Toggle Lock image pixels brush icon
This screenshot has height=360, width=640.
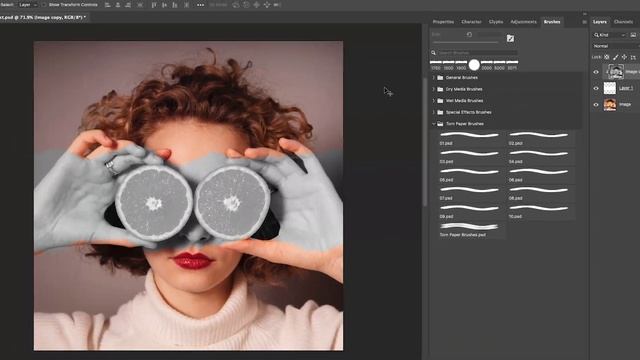point(616,57)
